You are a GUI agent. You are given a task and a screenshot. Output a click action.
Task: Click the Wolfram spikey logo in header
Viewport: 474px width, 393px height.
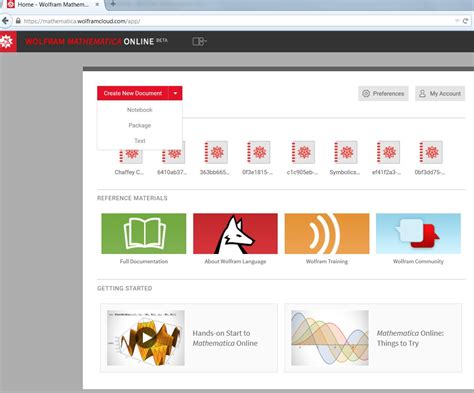[x=7, y=41]
